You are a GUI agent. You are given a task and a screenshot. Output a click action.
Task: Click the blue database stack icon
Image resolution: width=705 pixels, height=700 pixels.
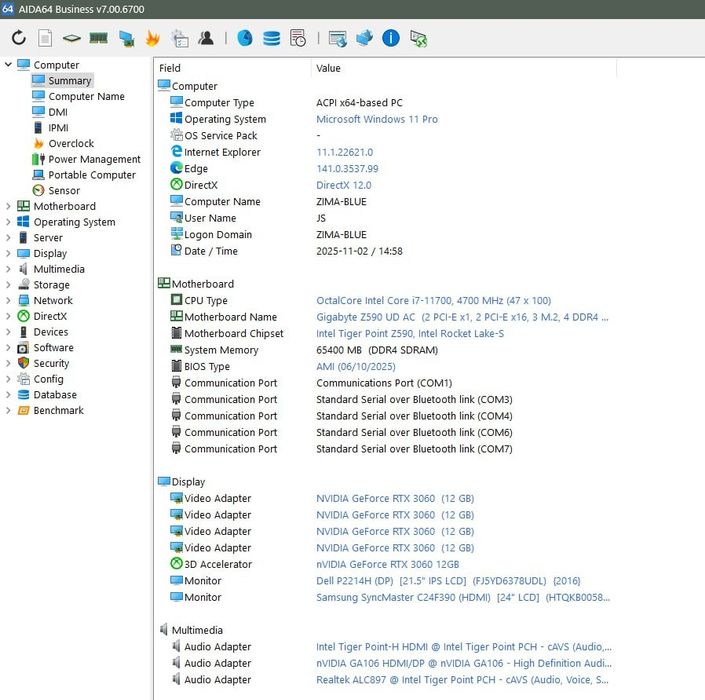(272, 38)
